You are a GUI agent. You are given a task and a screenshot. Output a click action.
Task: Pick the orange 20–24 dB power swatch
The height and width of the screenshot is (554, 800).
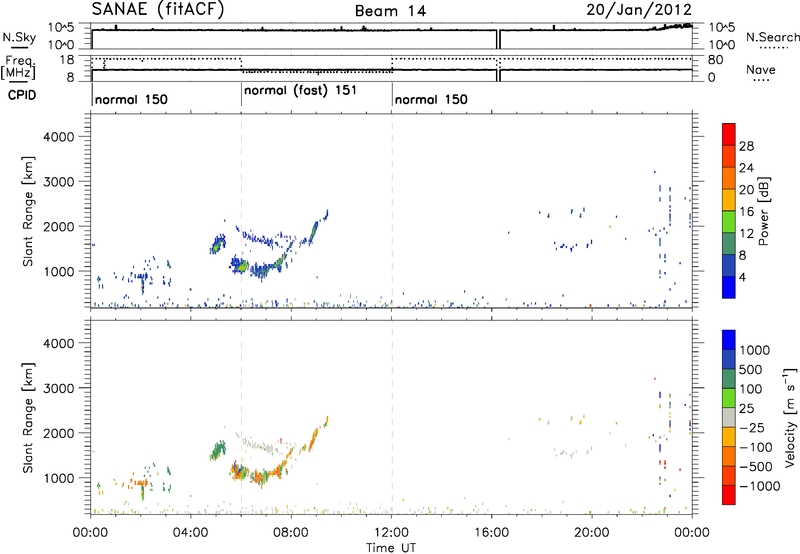pyautogui.click(x=729, y=178)
